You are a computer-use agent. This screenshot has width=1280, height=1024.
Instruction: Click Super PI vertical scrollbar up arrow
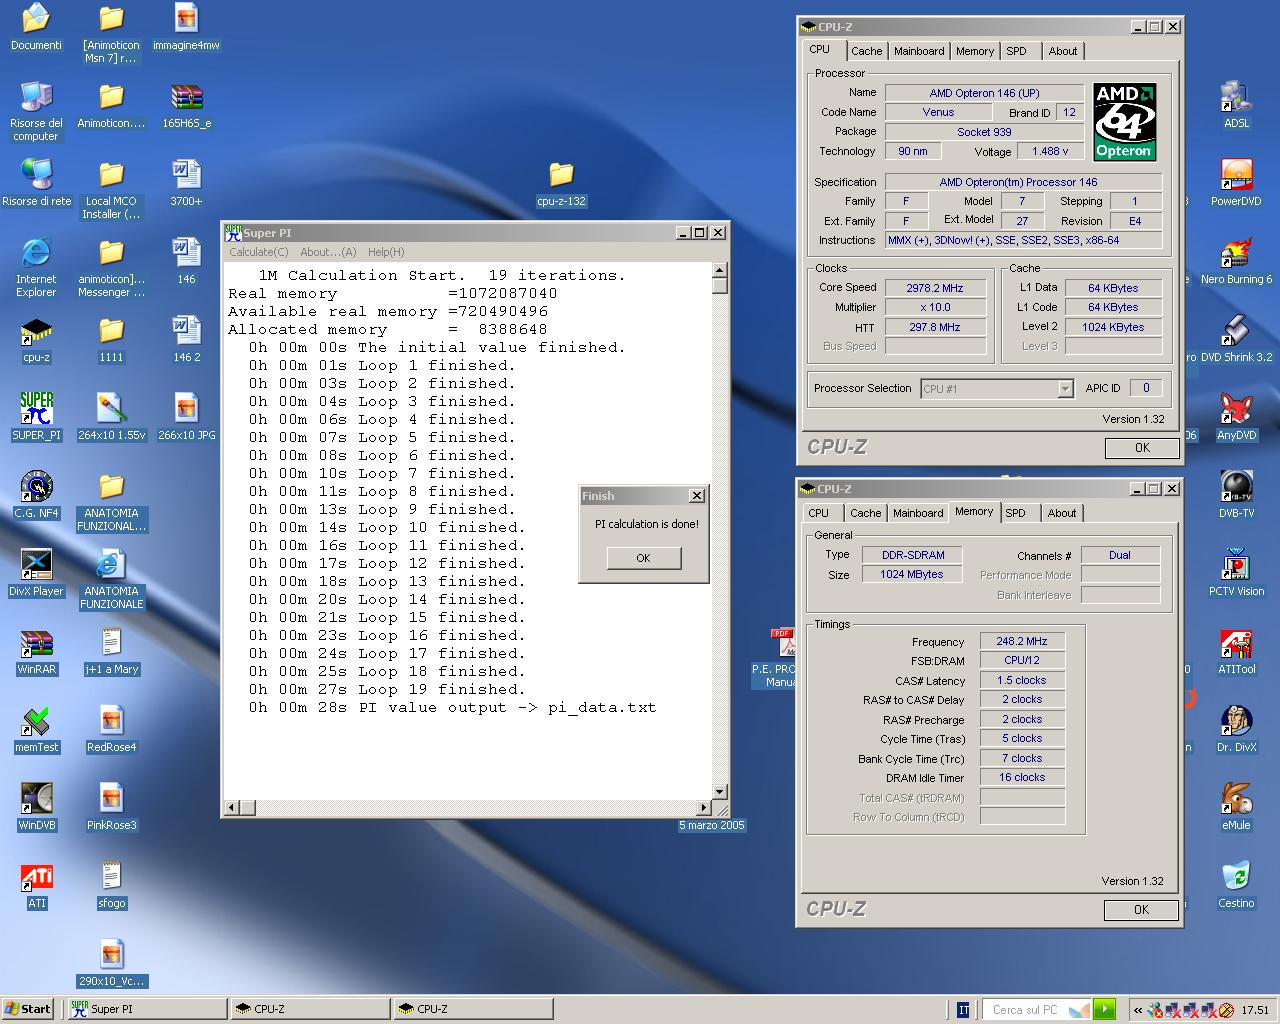click(x=719, y=270)
